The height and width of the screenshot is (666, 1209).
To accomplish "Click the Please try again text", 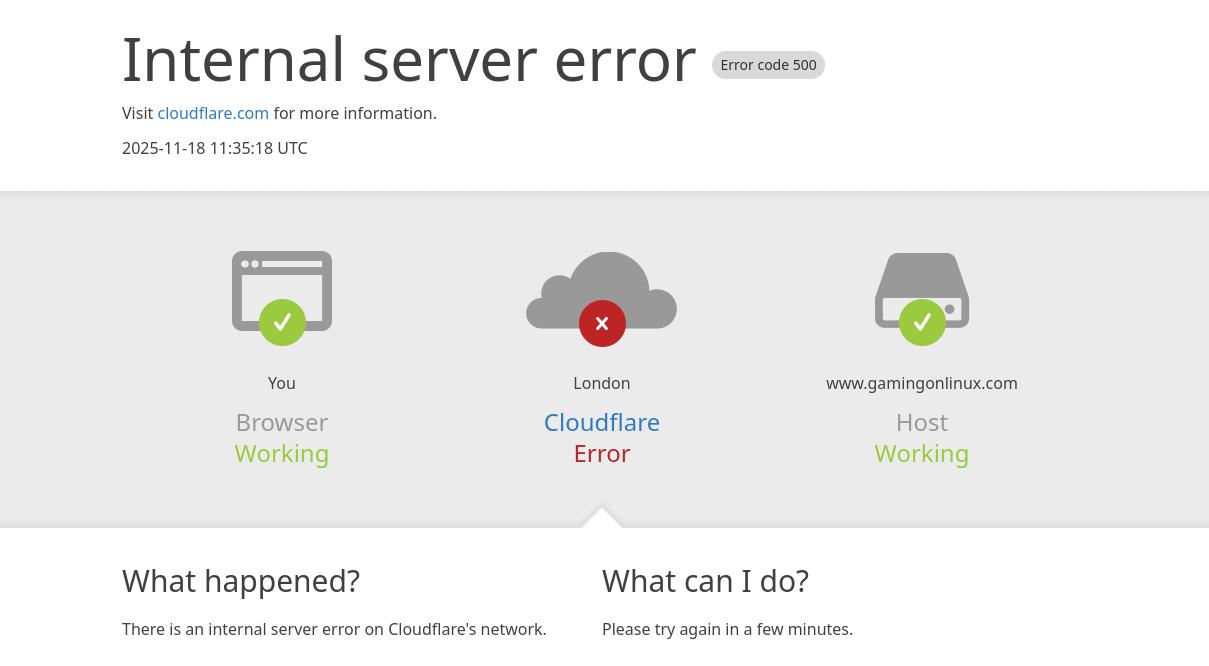I will [x=727, y=629].
